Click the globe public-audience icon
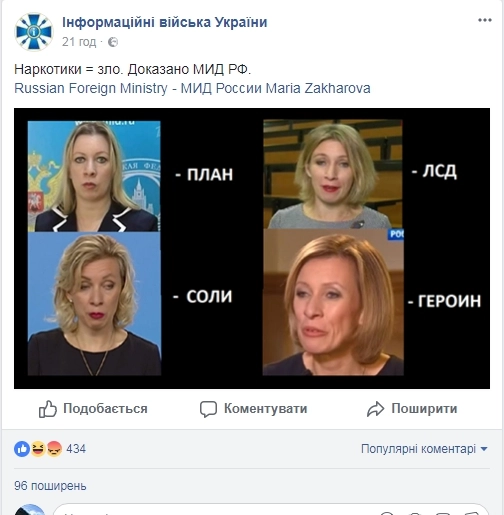This screenshot has height=515, width=504. click(113, 42)
